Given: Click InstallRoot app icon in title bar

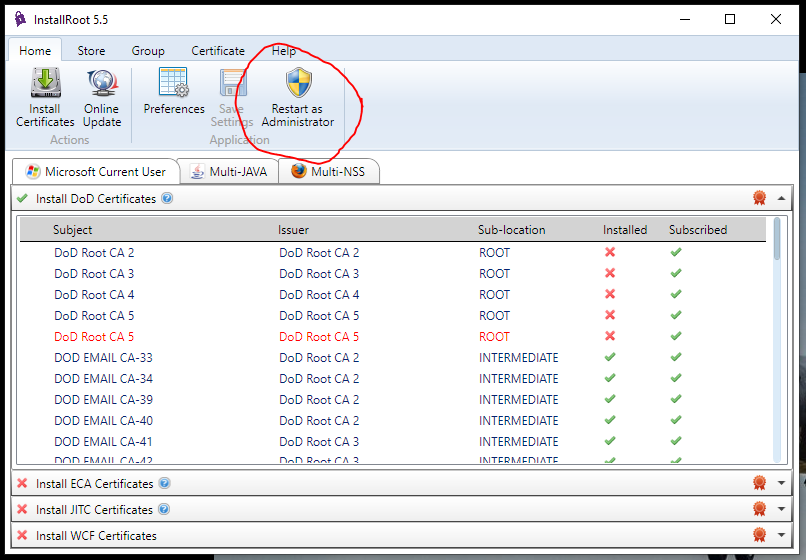Looking at the screenshot, I should tap(20, 20).
